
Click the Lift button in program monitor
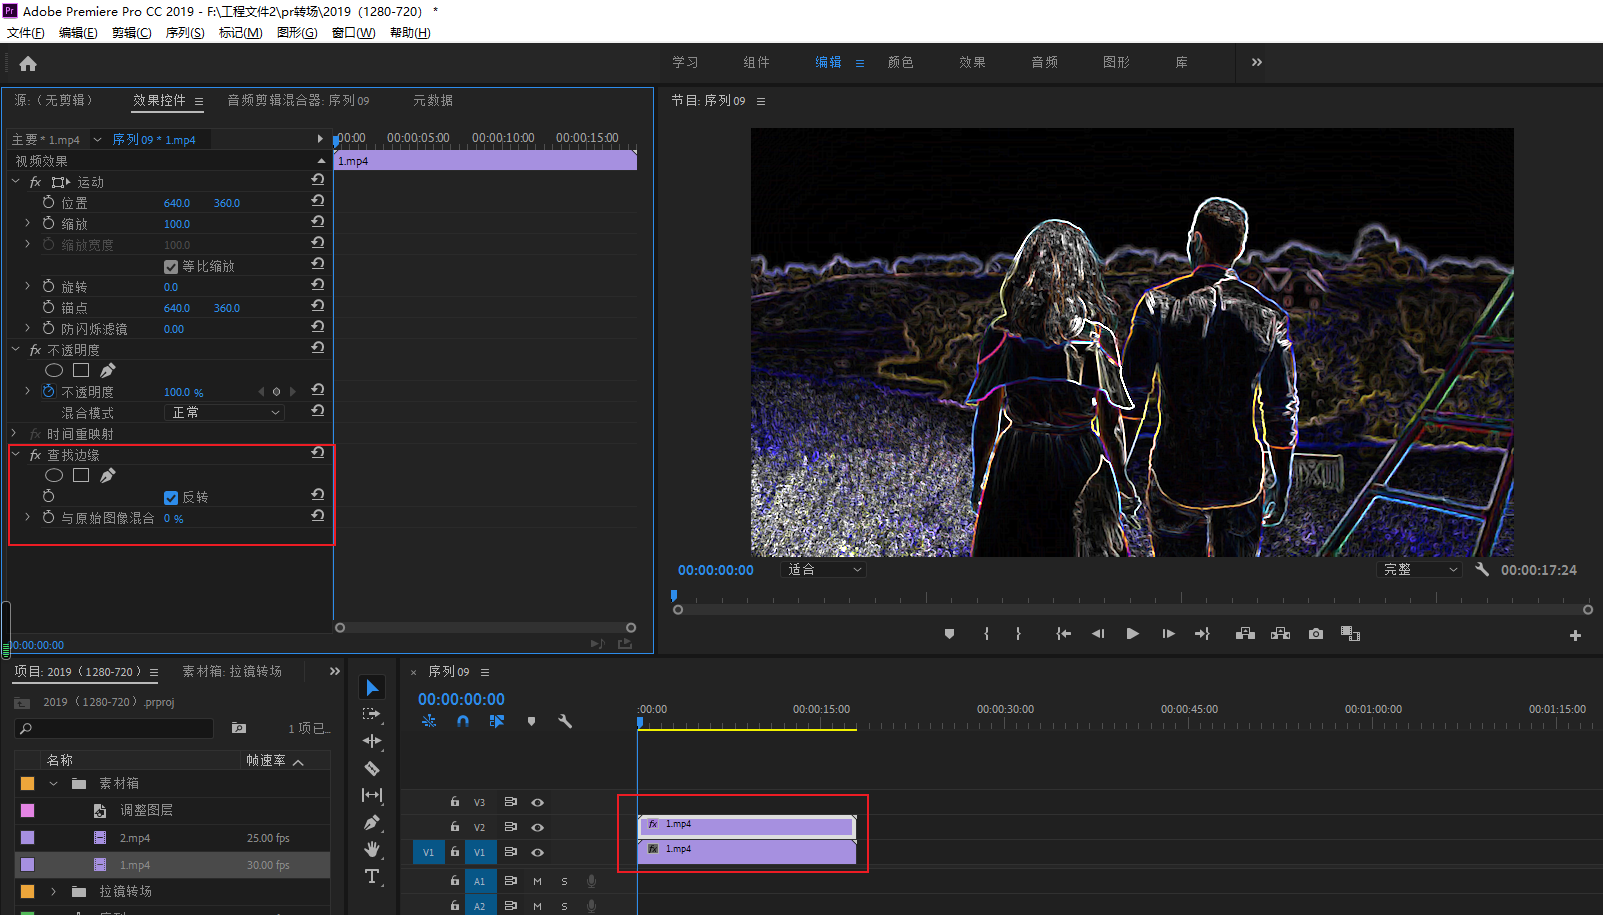tap(1245, 634)
